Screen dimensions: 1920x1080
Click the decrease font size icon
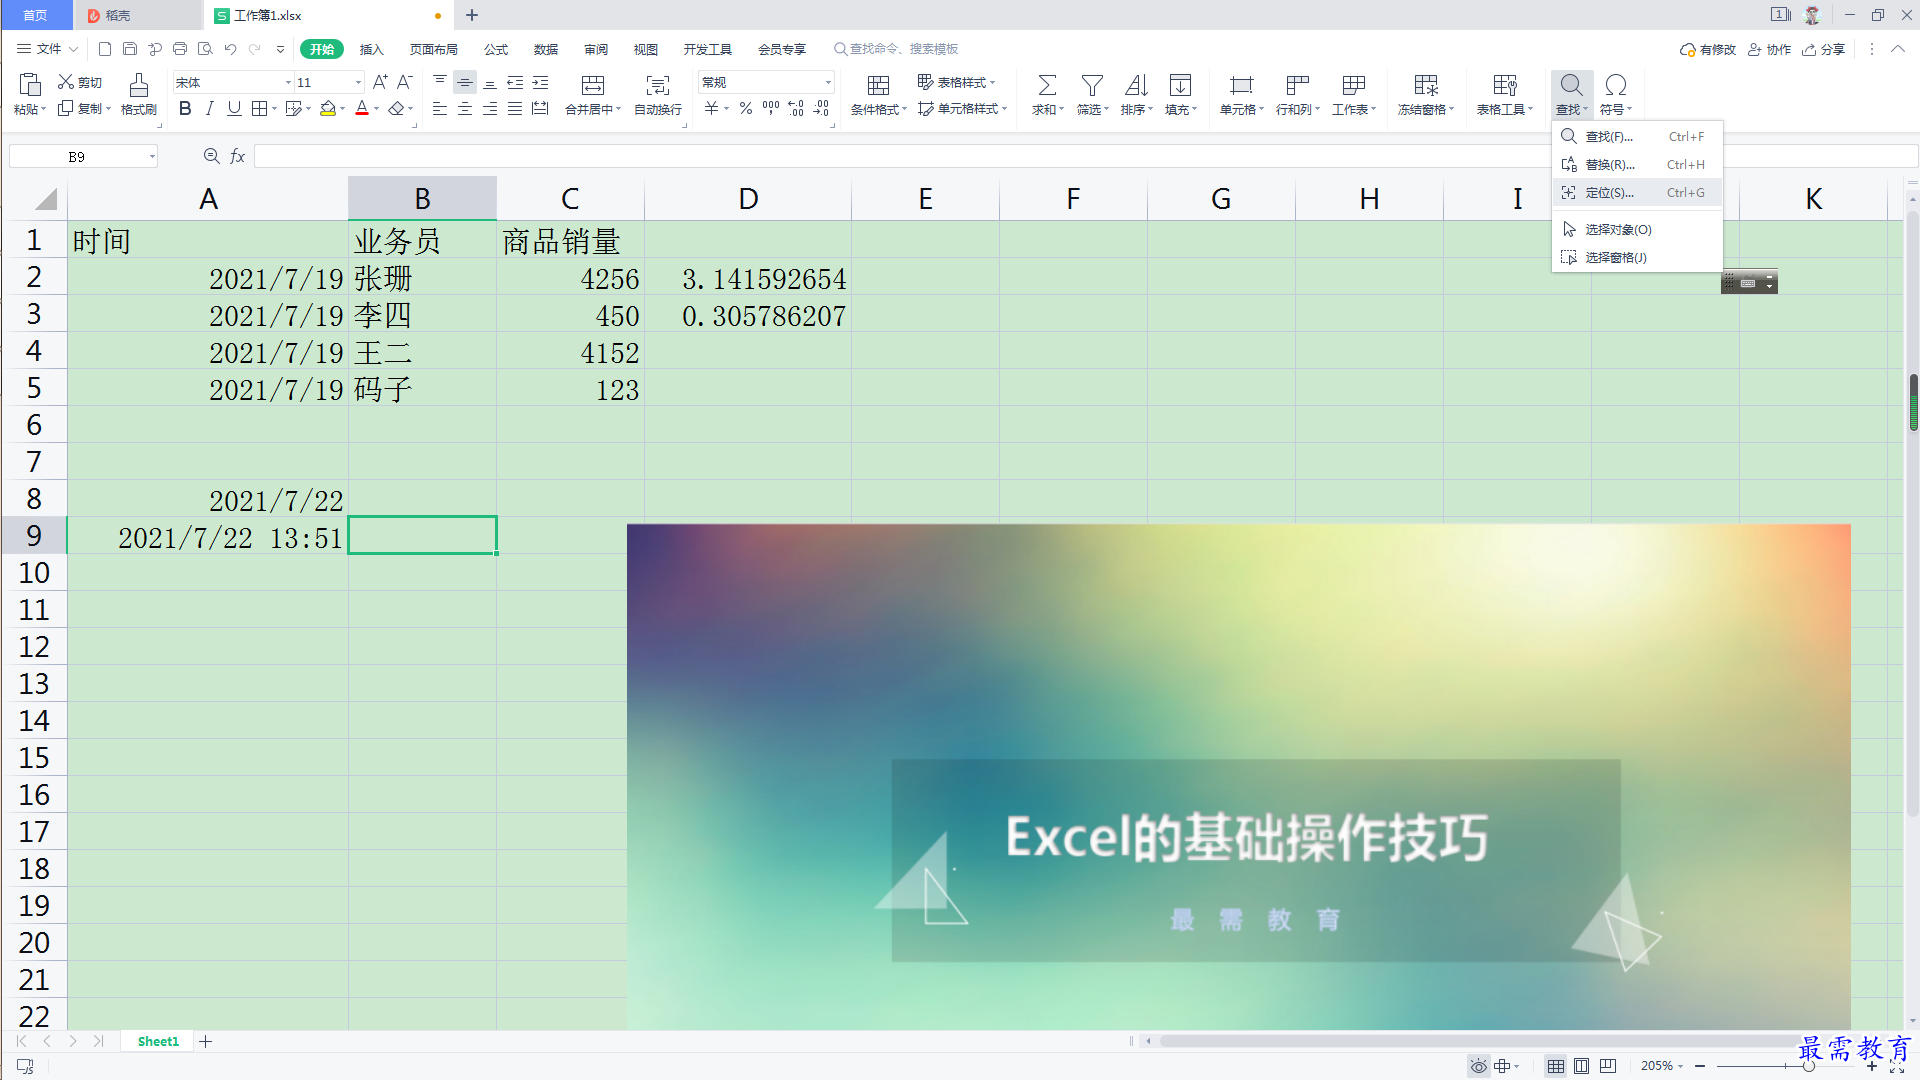pyautogui.click(x=405, y=82)
